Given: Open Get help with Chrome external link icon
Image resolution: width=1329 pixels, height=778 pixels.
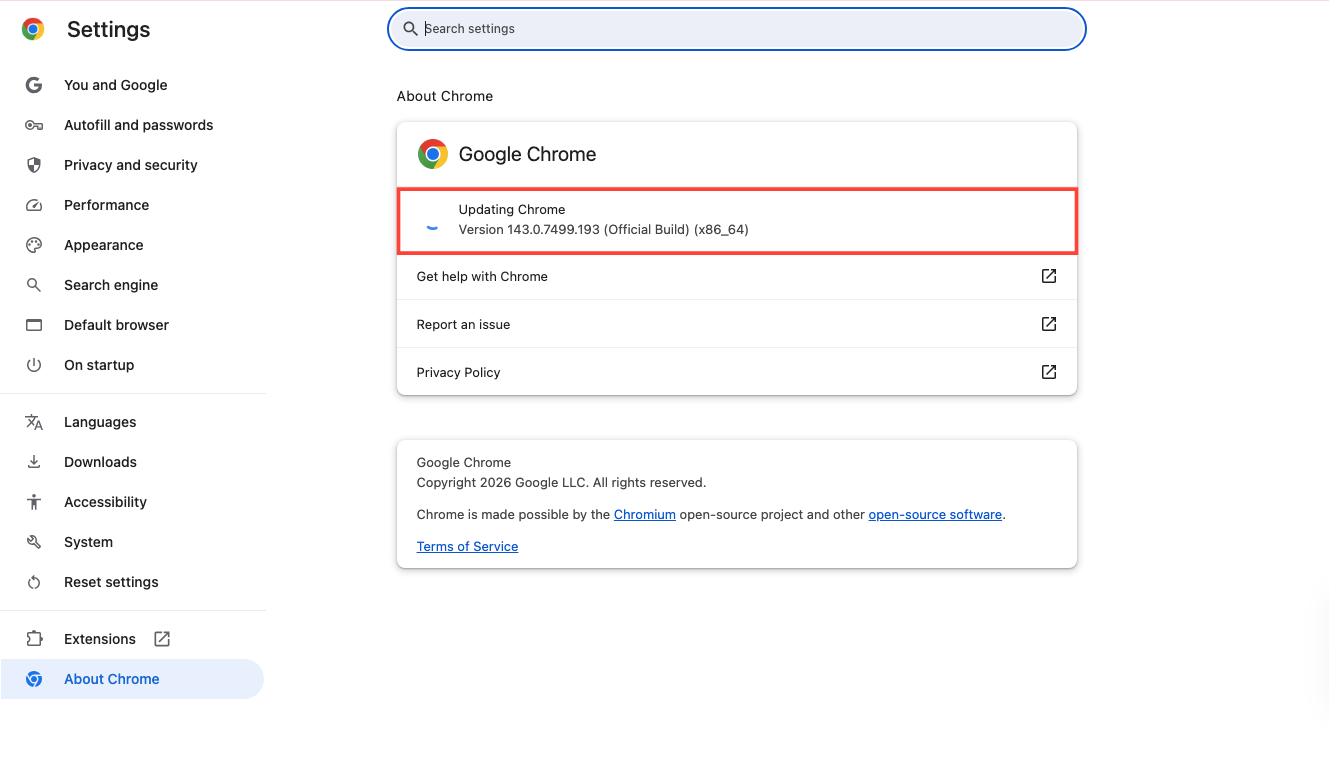Looking at the screenshot, I should (1049, 276).
